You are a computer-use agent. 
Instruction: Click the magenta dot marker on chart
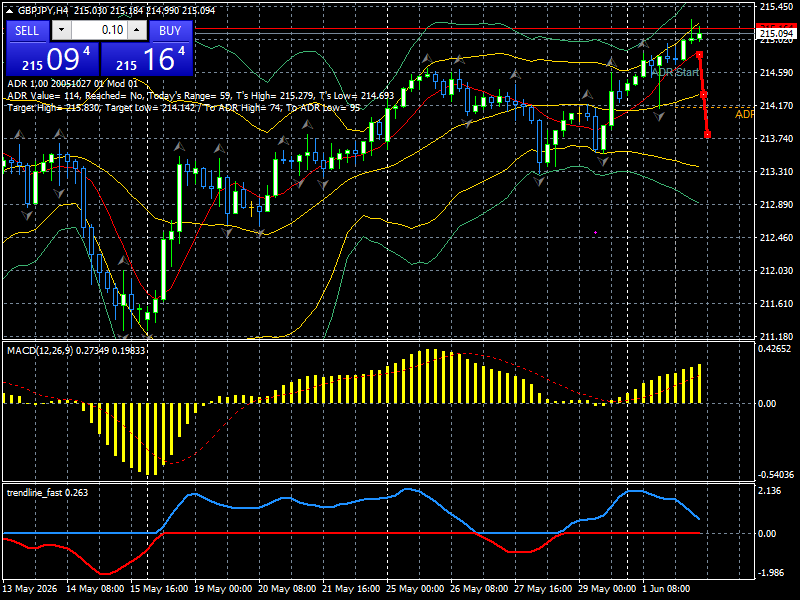click(595, 233)
